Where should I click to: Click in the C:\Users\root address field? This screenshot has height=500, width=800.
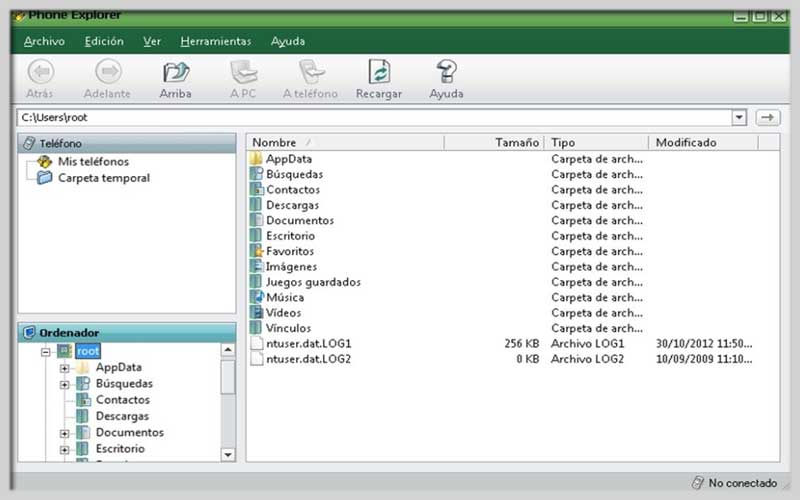tap(374, 117)
